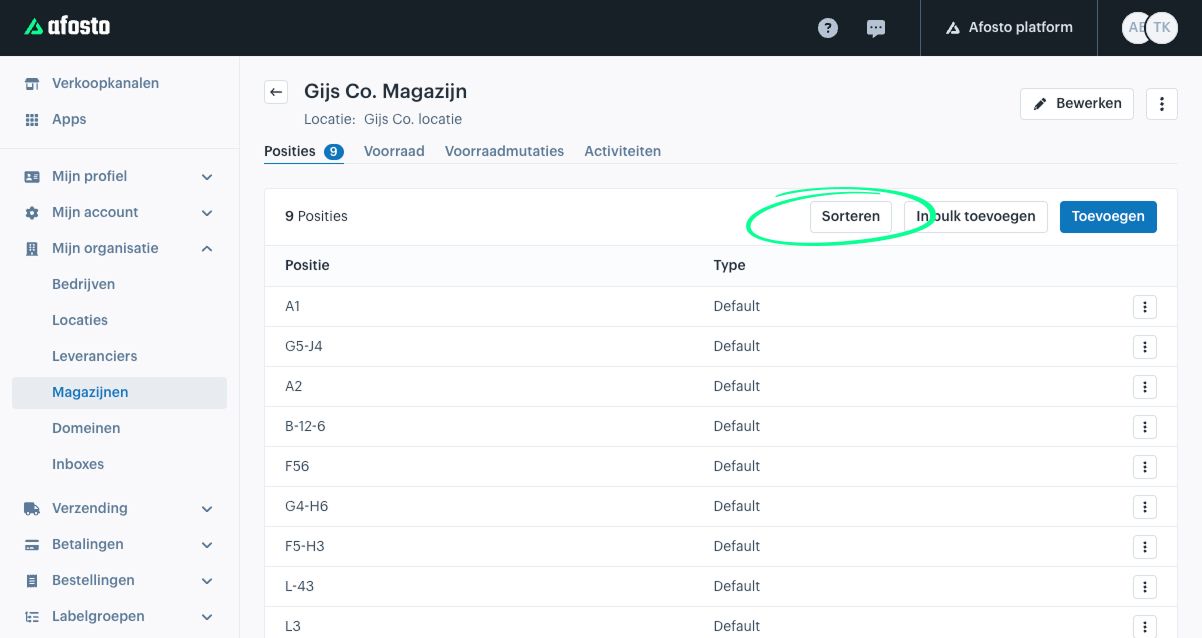Switch to the Voorraad tab
The image size is (1202, 638).
pyautogui.click(x=394, y=151)
